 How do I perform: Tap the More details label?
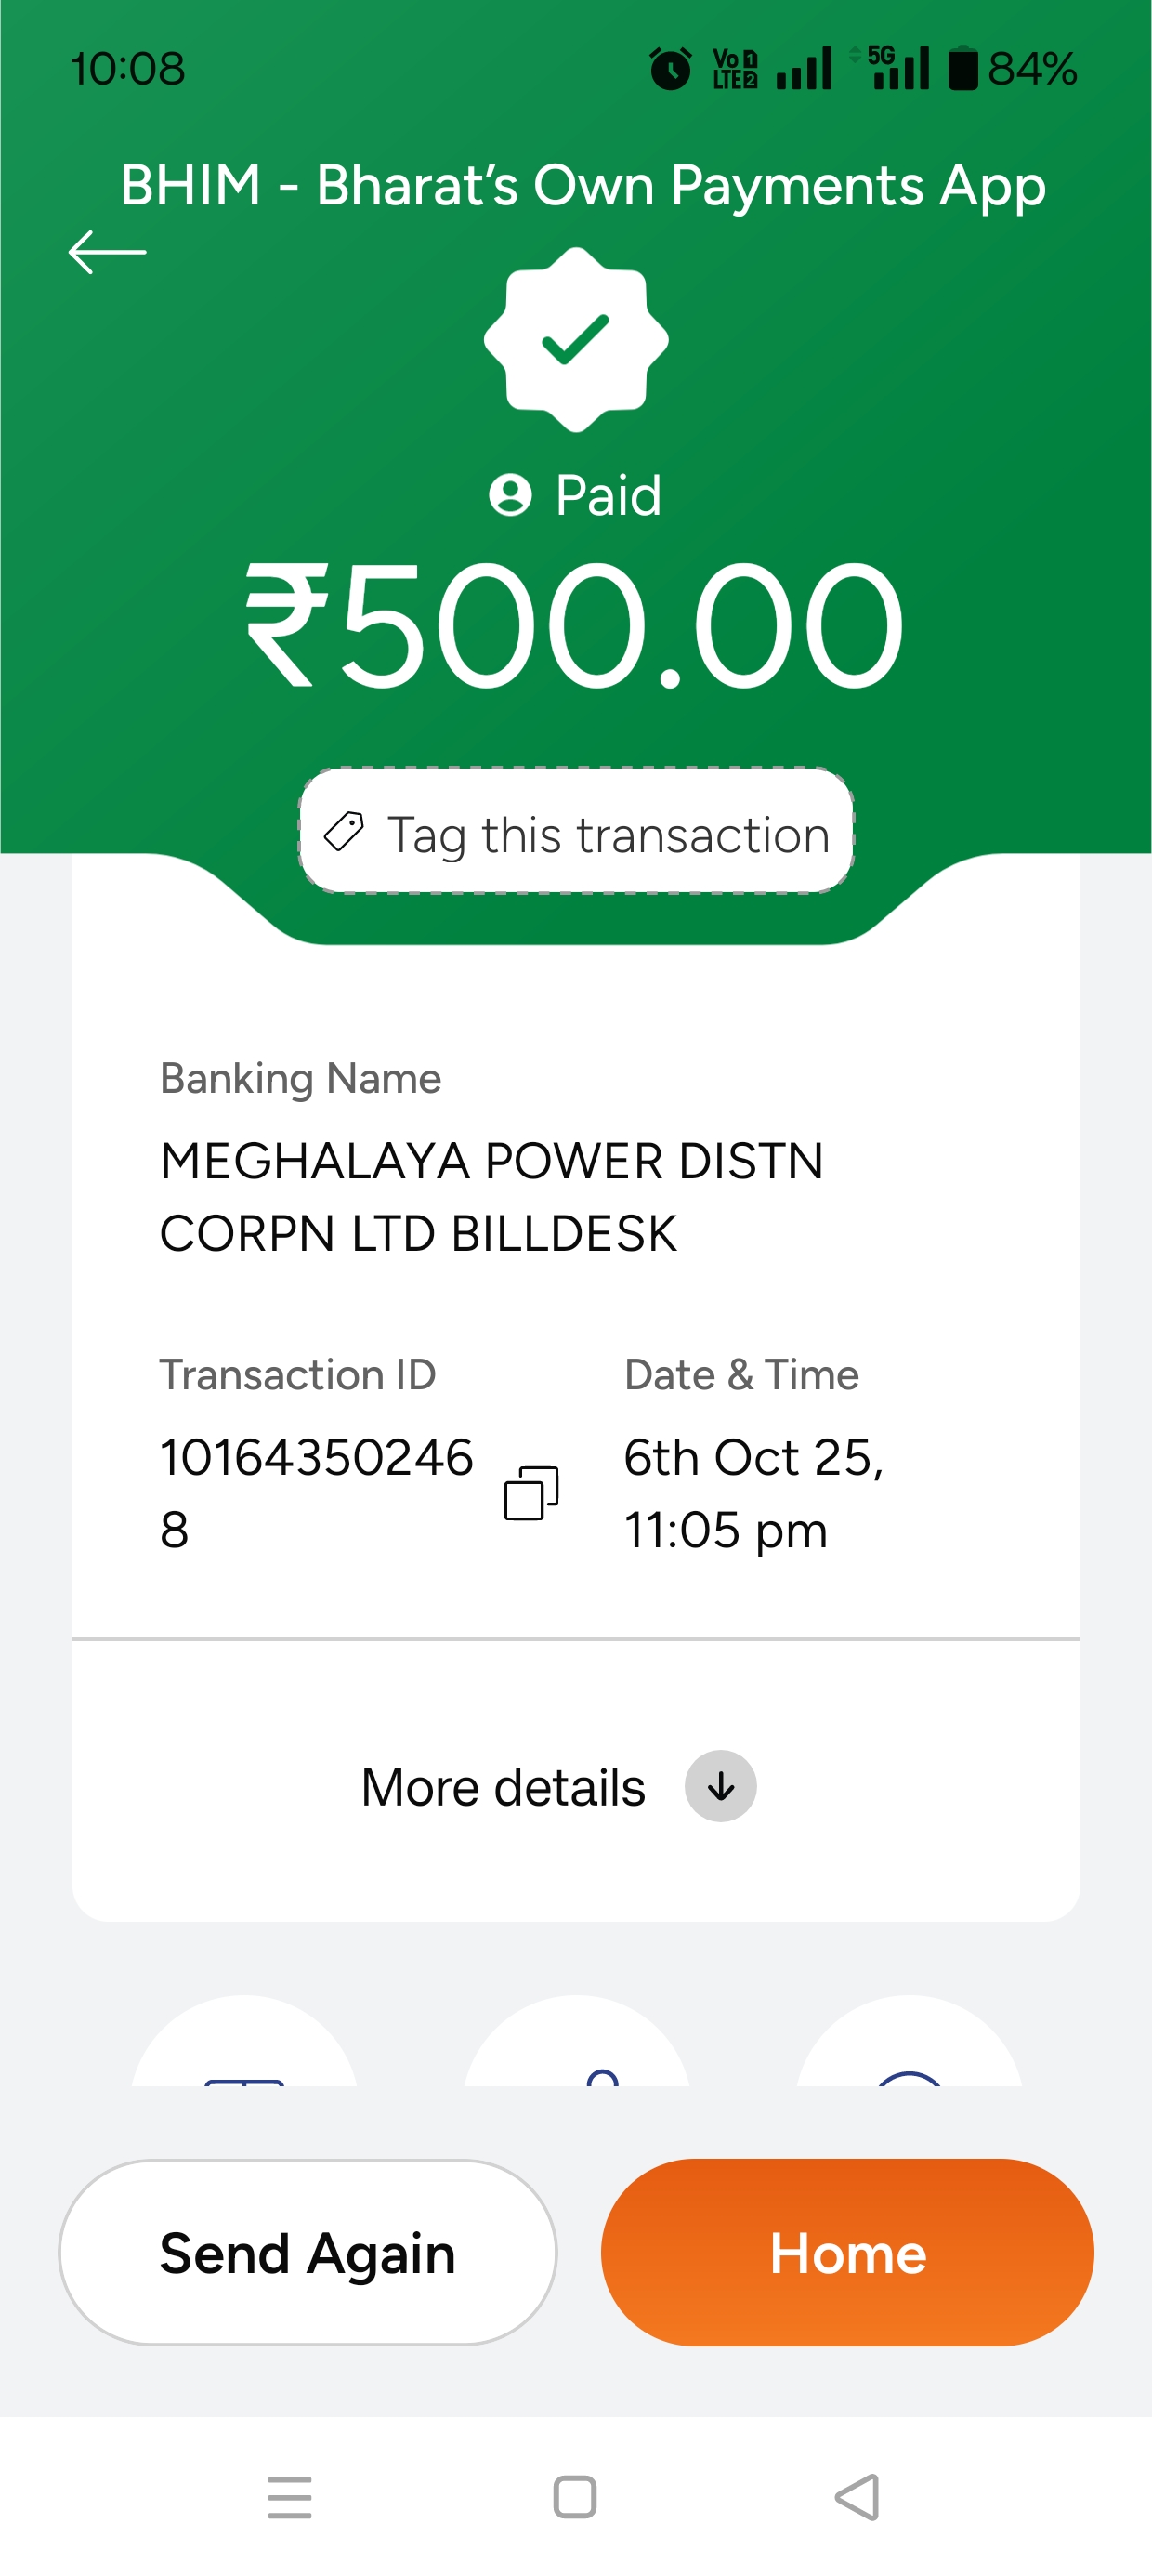click(503, 1787)
